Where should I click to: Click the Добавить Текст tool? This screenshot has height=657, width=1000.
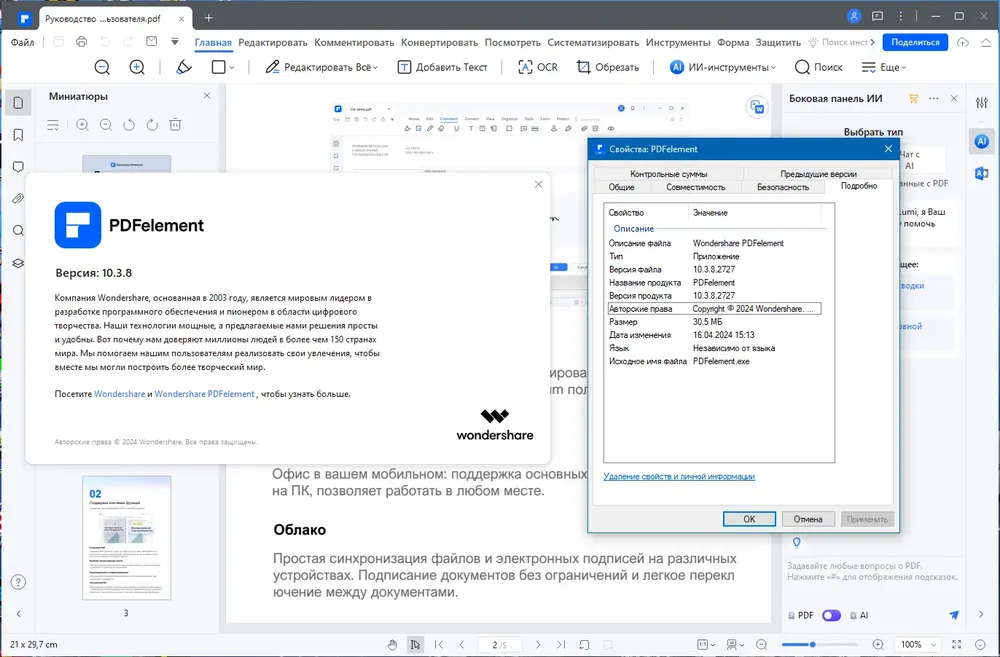442,67
